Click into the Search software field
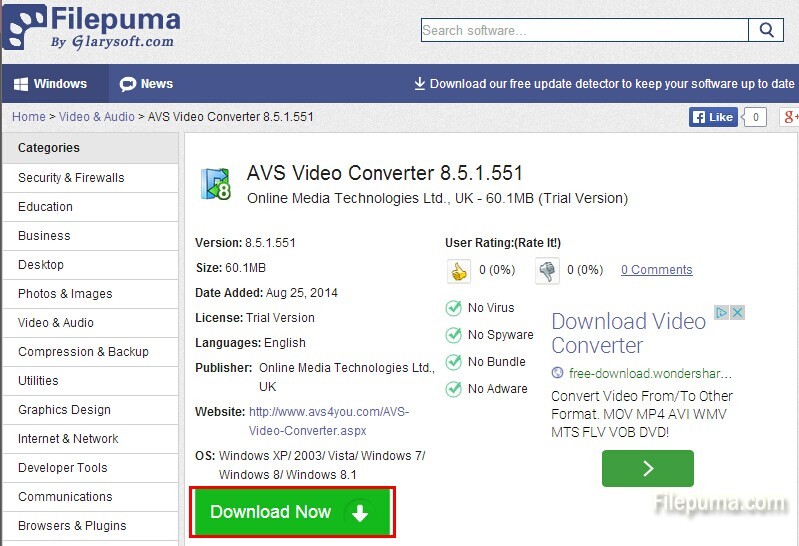 pyautogui.click(x=584, y=31)
